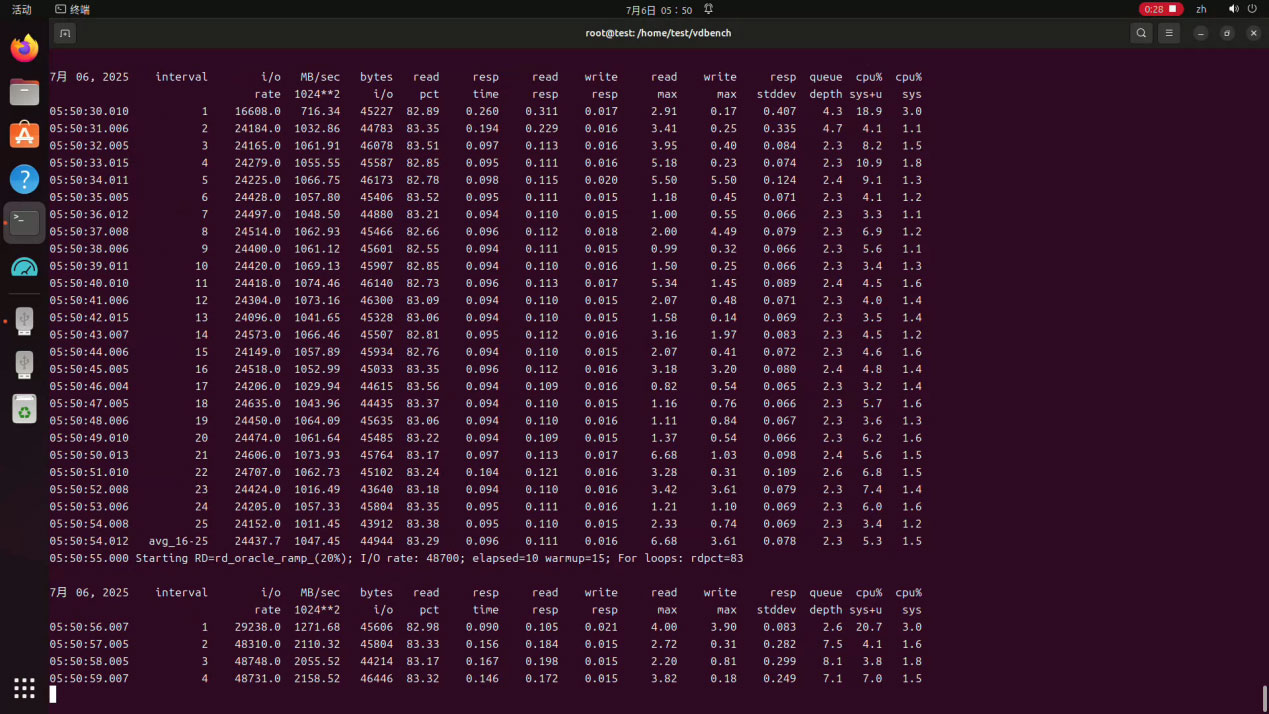The image size is (1269, 714).
Task: Show the applications grid
Action: (x=24, y=688)
